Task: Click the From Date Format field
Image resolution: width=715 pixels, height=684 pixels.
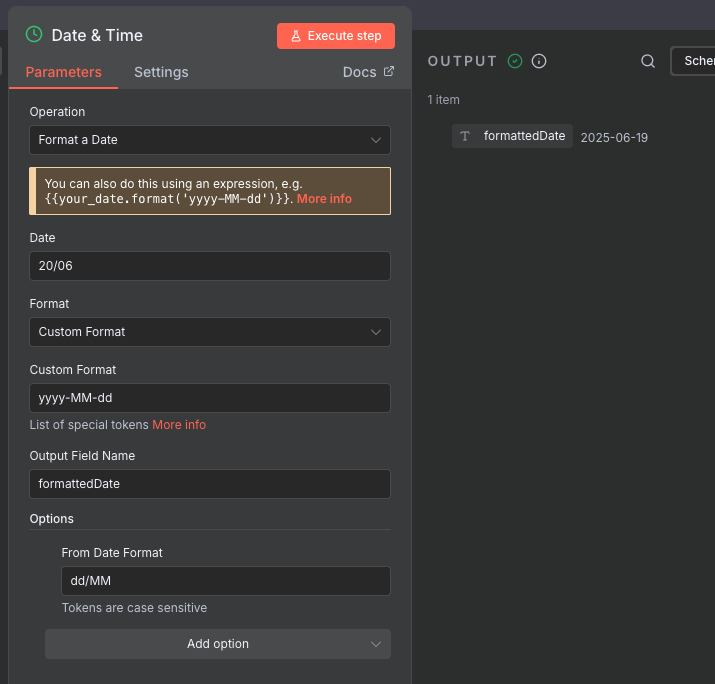Action: pos(226,581)
